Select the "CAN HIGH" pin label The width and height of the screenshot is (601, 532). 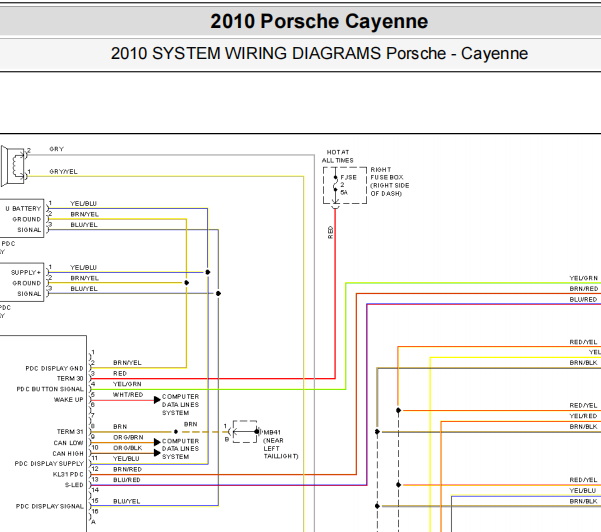point(68,454)
